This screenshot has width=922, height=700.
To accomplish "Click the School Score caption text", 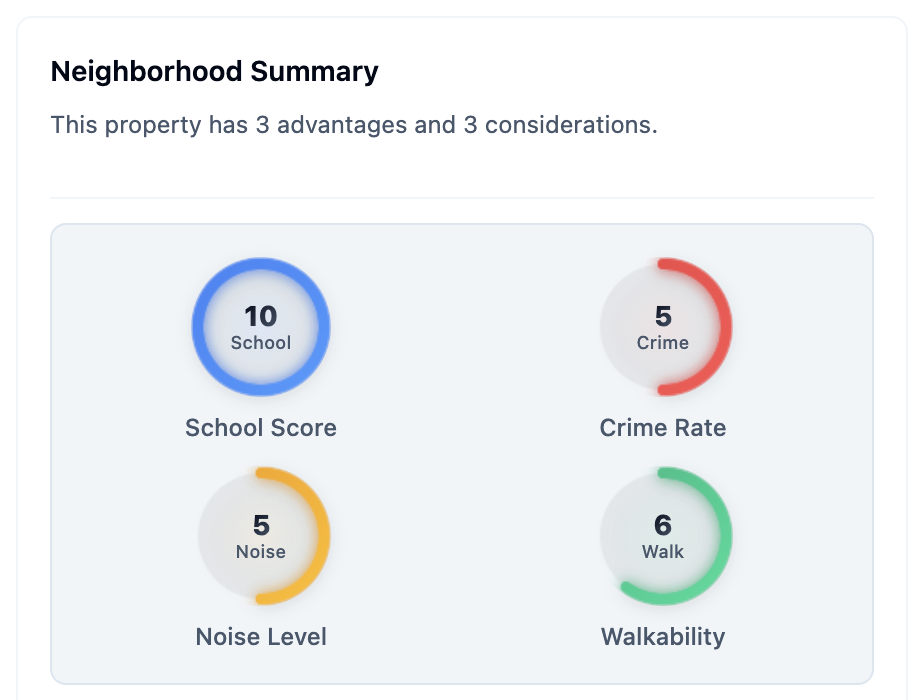I will tap(261, 427).
